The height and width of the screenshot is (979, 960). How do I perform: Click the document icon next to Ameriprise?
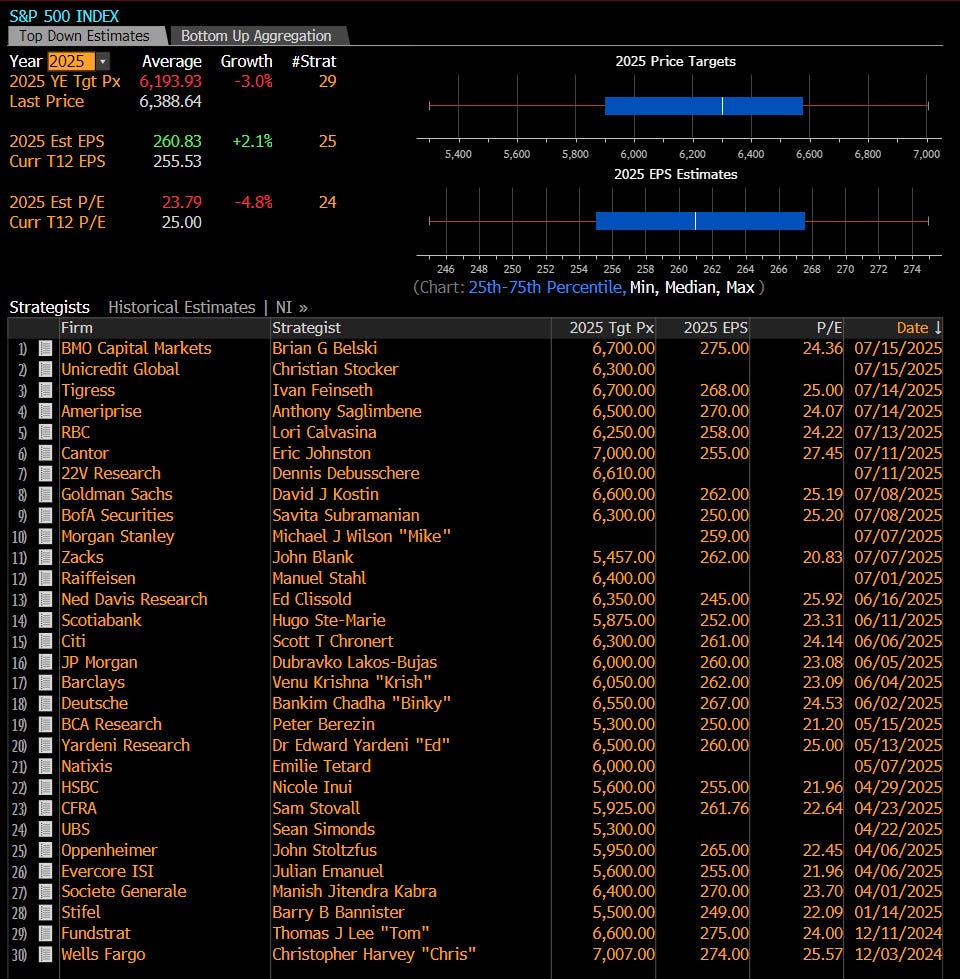pyautogui.click(x=46, y=411)
